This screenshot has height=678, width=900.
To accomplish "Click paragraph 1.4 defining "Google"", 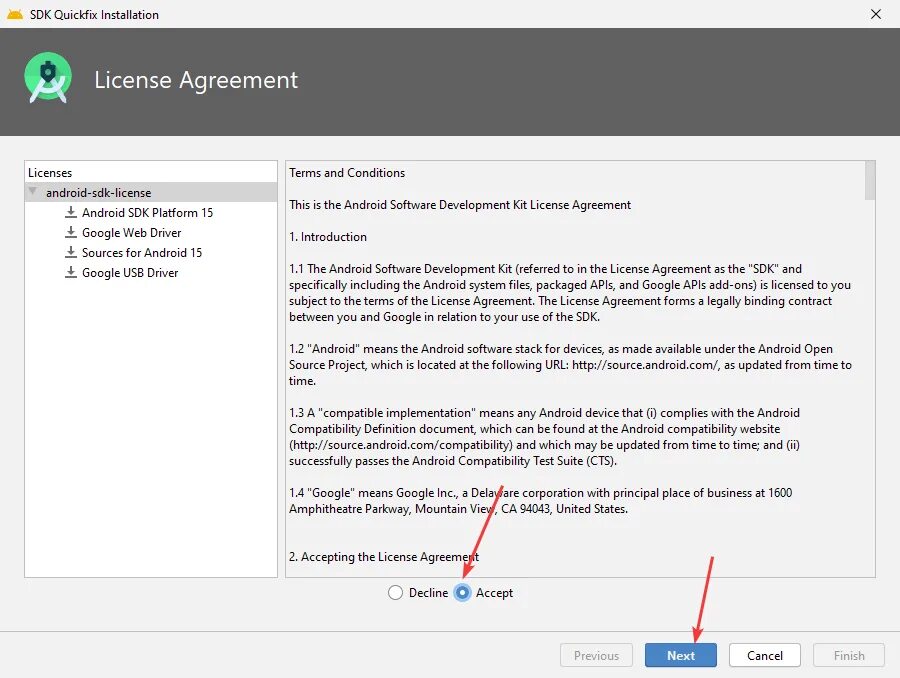I will coord(540,501).
